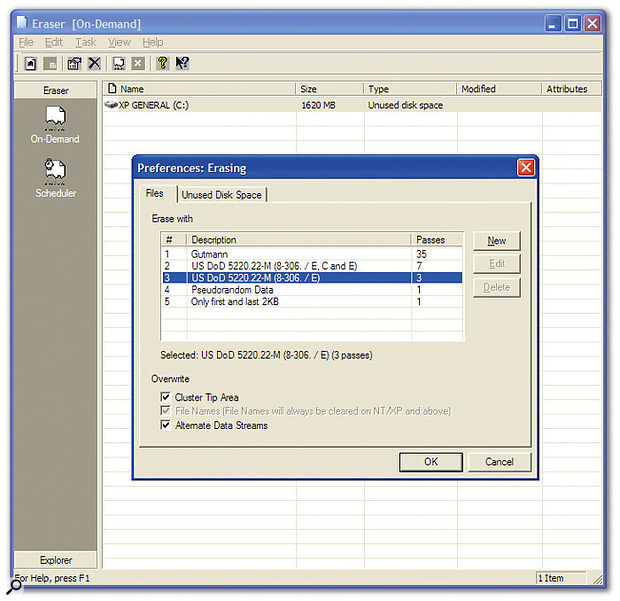Viewport: 620px width, 601px height.
Task: Select the Scheduler sidebar icon
Action: tap(55, 178)
